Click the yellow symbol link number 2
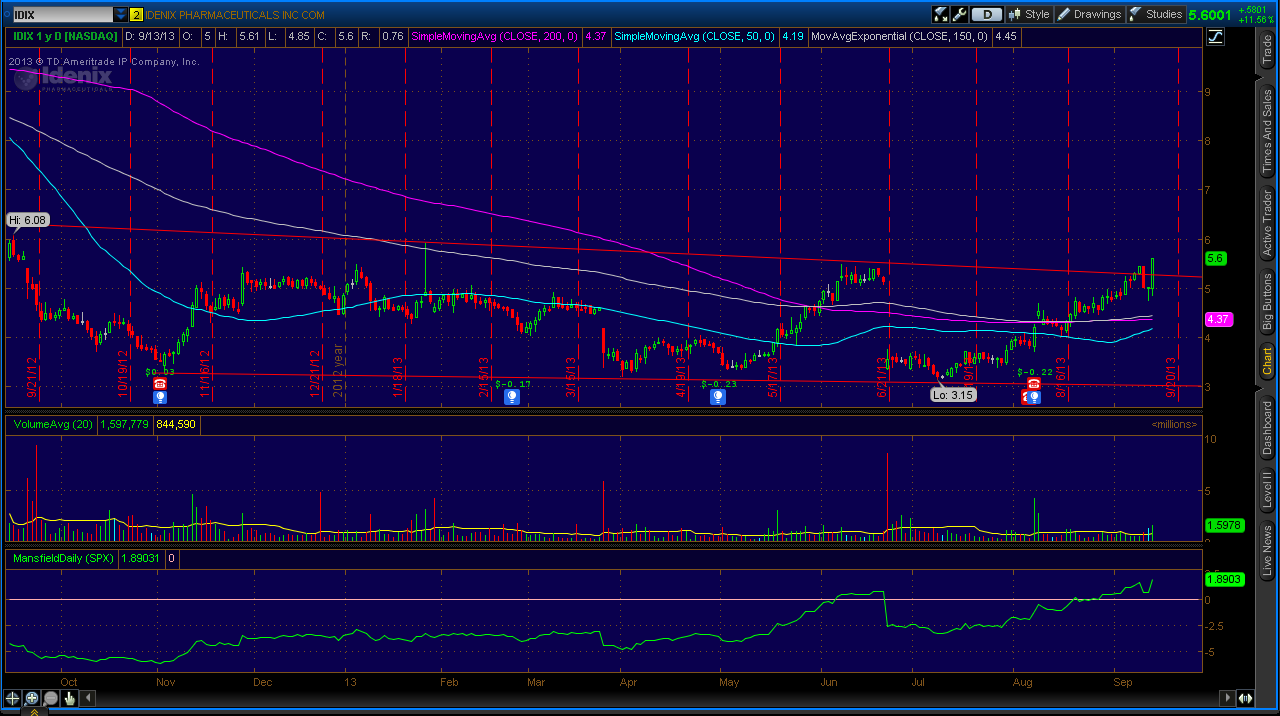The image size is (1280, 716). point(137,15)
